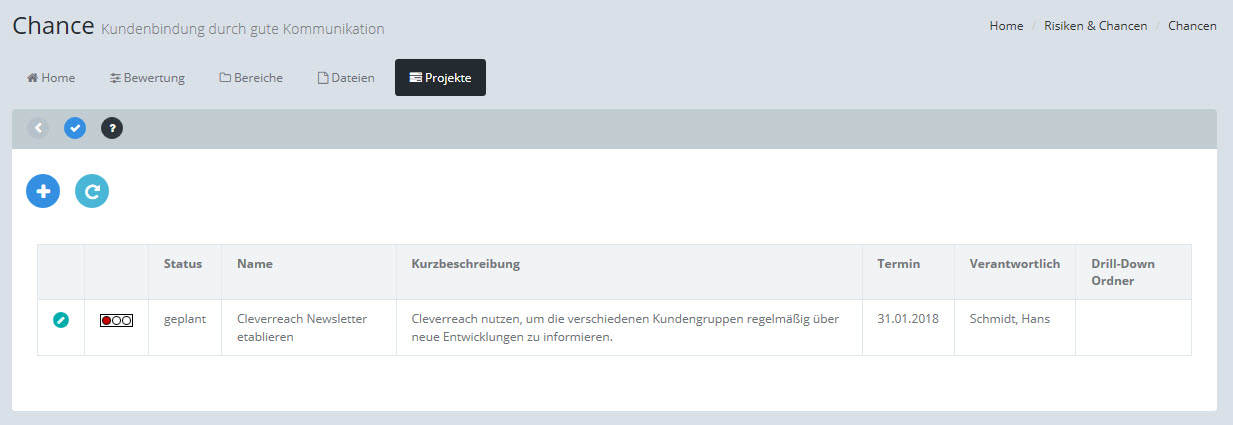Image resolution: width=1233 pixels, height=425 pixels.
Task: Switch to the Bewertung tab
Action: pos(147,78)
